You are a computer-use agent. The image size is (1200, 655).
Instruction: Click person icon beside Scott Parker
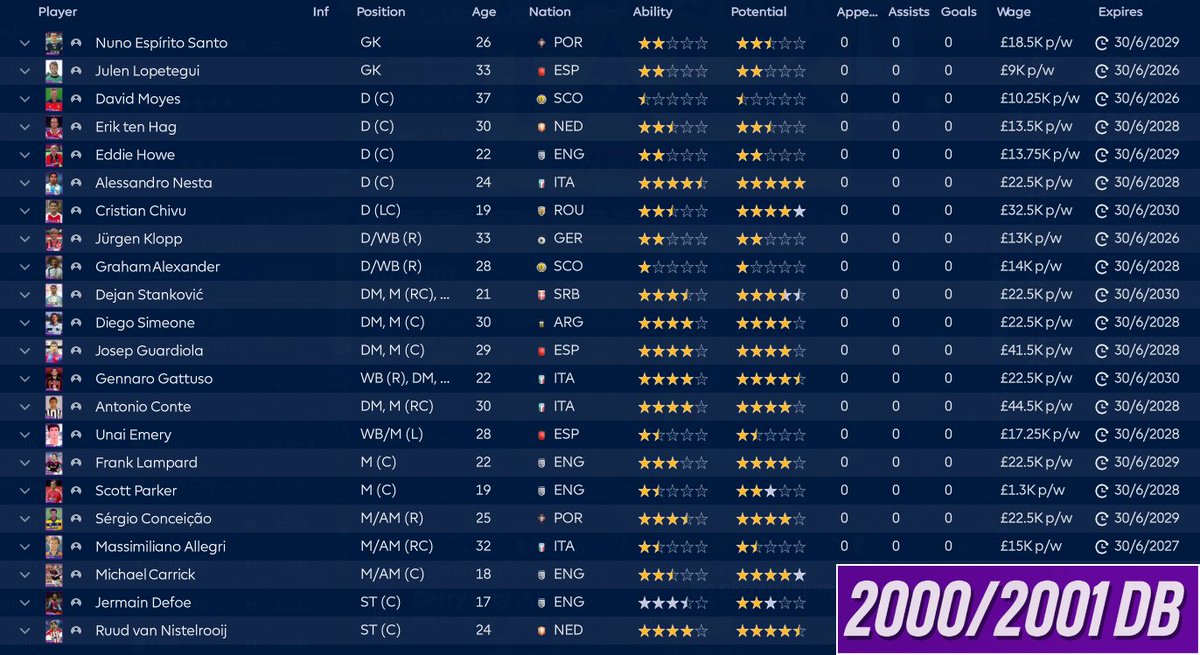point(76,491)
